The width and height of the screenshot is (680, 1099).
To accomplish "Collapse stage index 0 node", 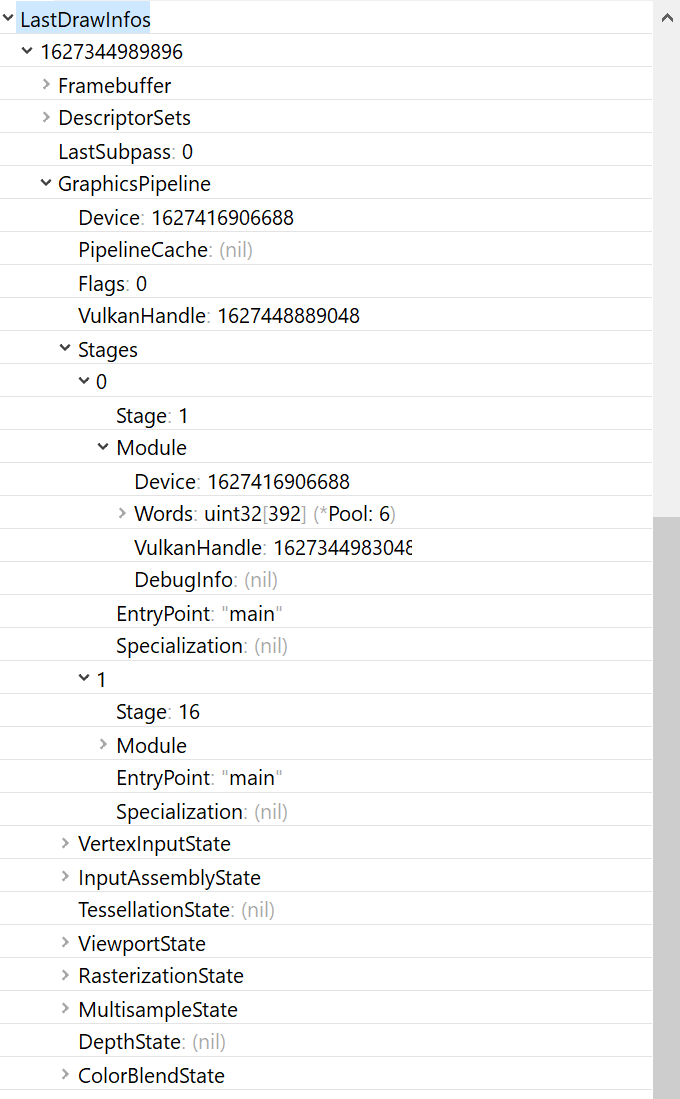I will pos(84,381).
